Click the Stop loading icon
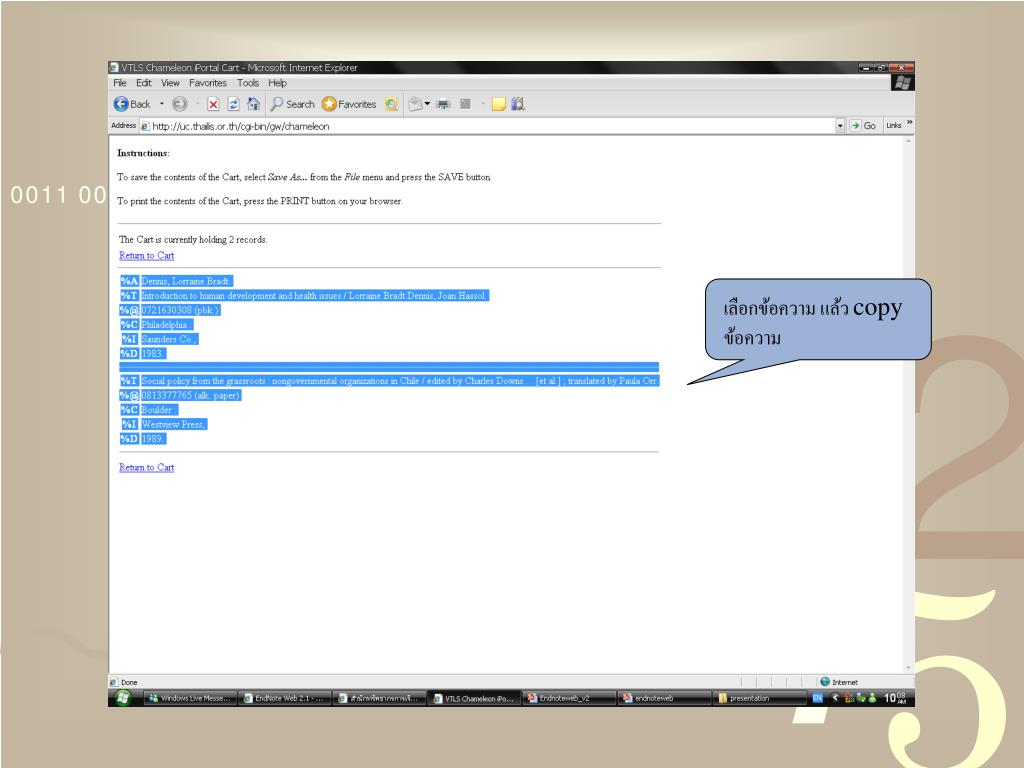The height and width of the screenshot is (768, 1024). (213, 104)
